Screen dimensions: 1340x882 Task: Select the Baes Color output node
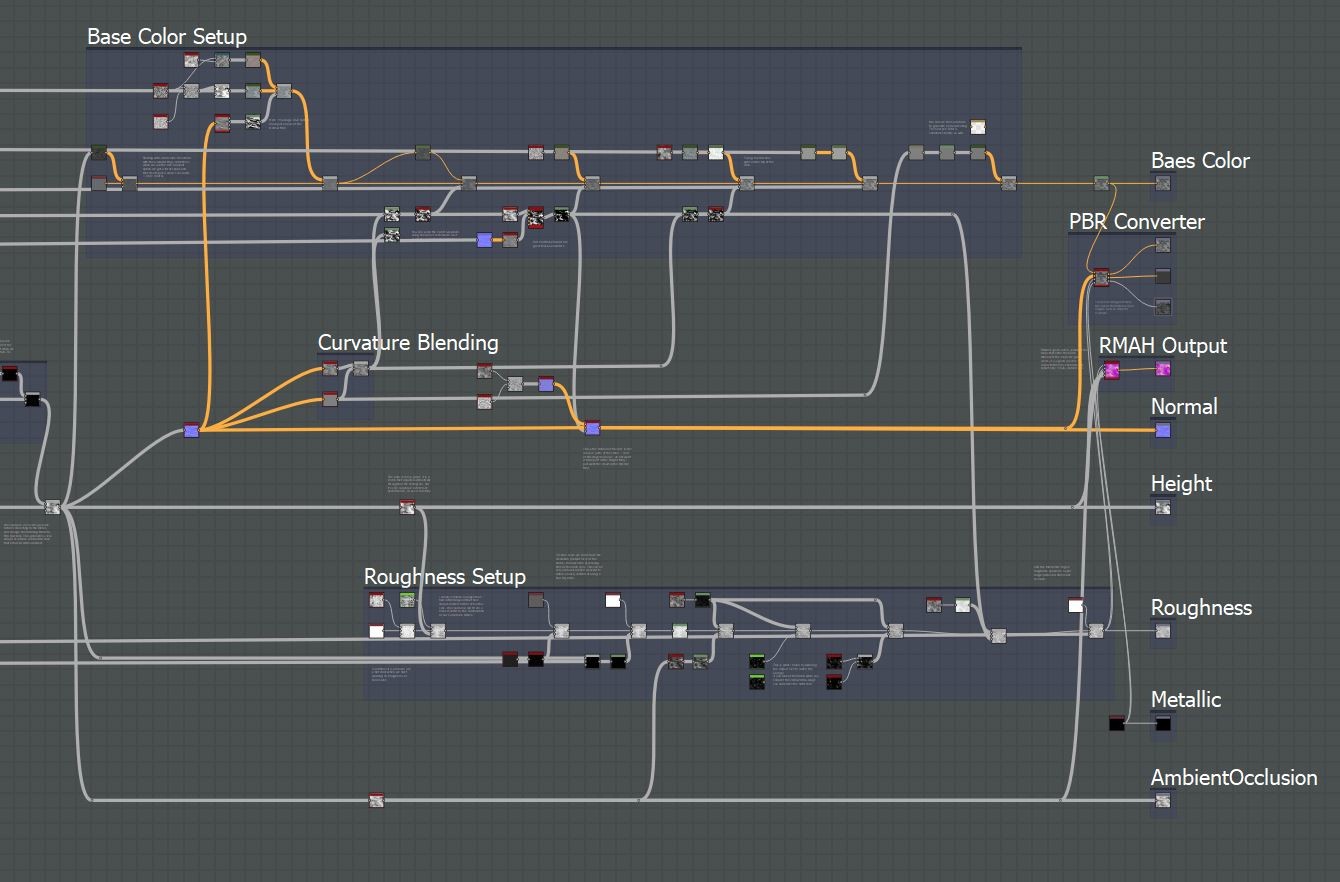pyautogui.click(x=1162, y=183)
